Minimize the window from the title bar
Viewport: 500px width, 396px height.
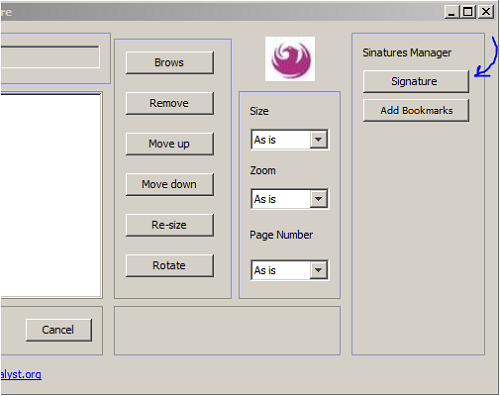point(452,12)
